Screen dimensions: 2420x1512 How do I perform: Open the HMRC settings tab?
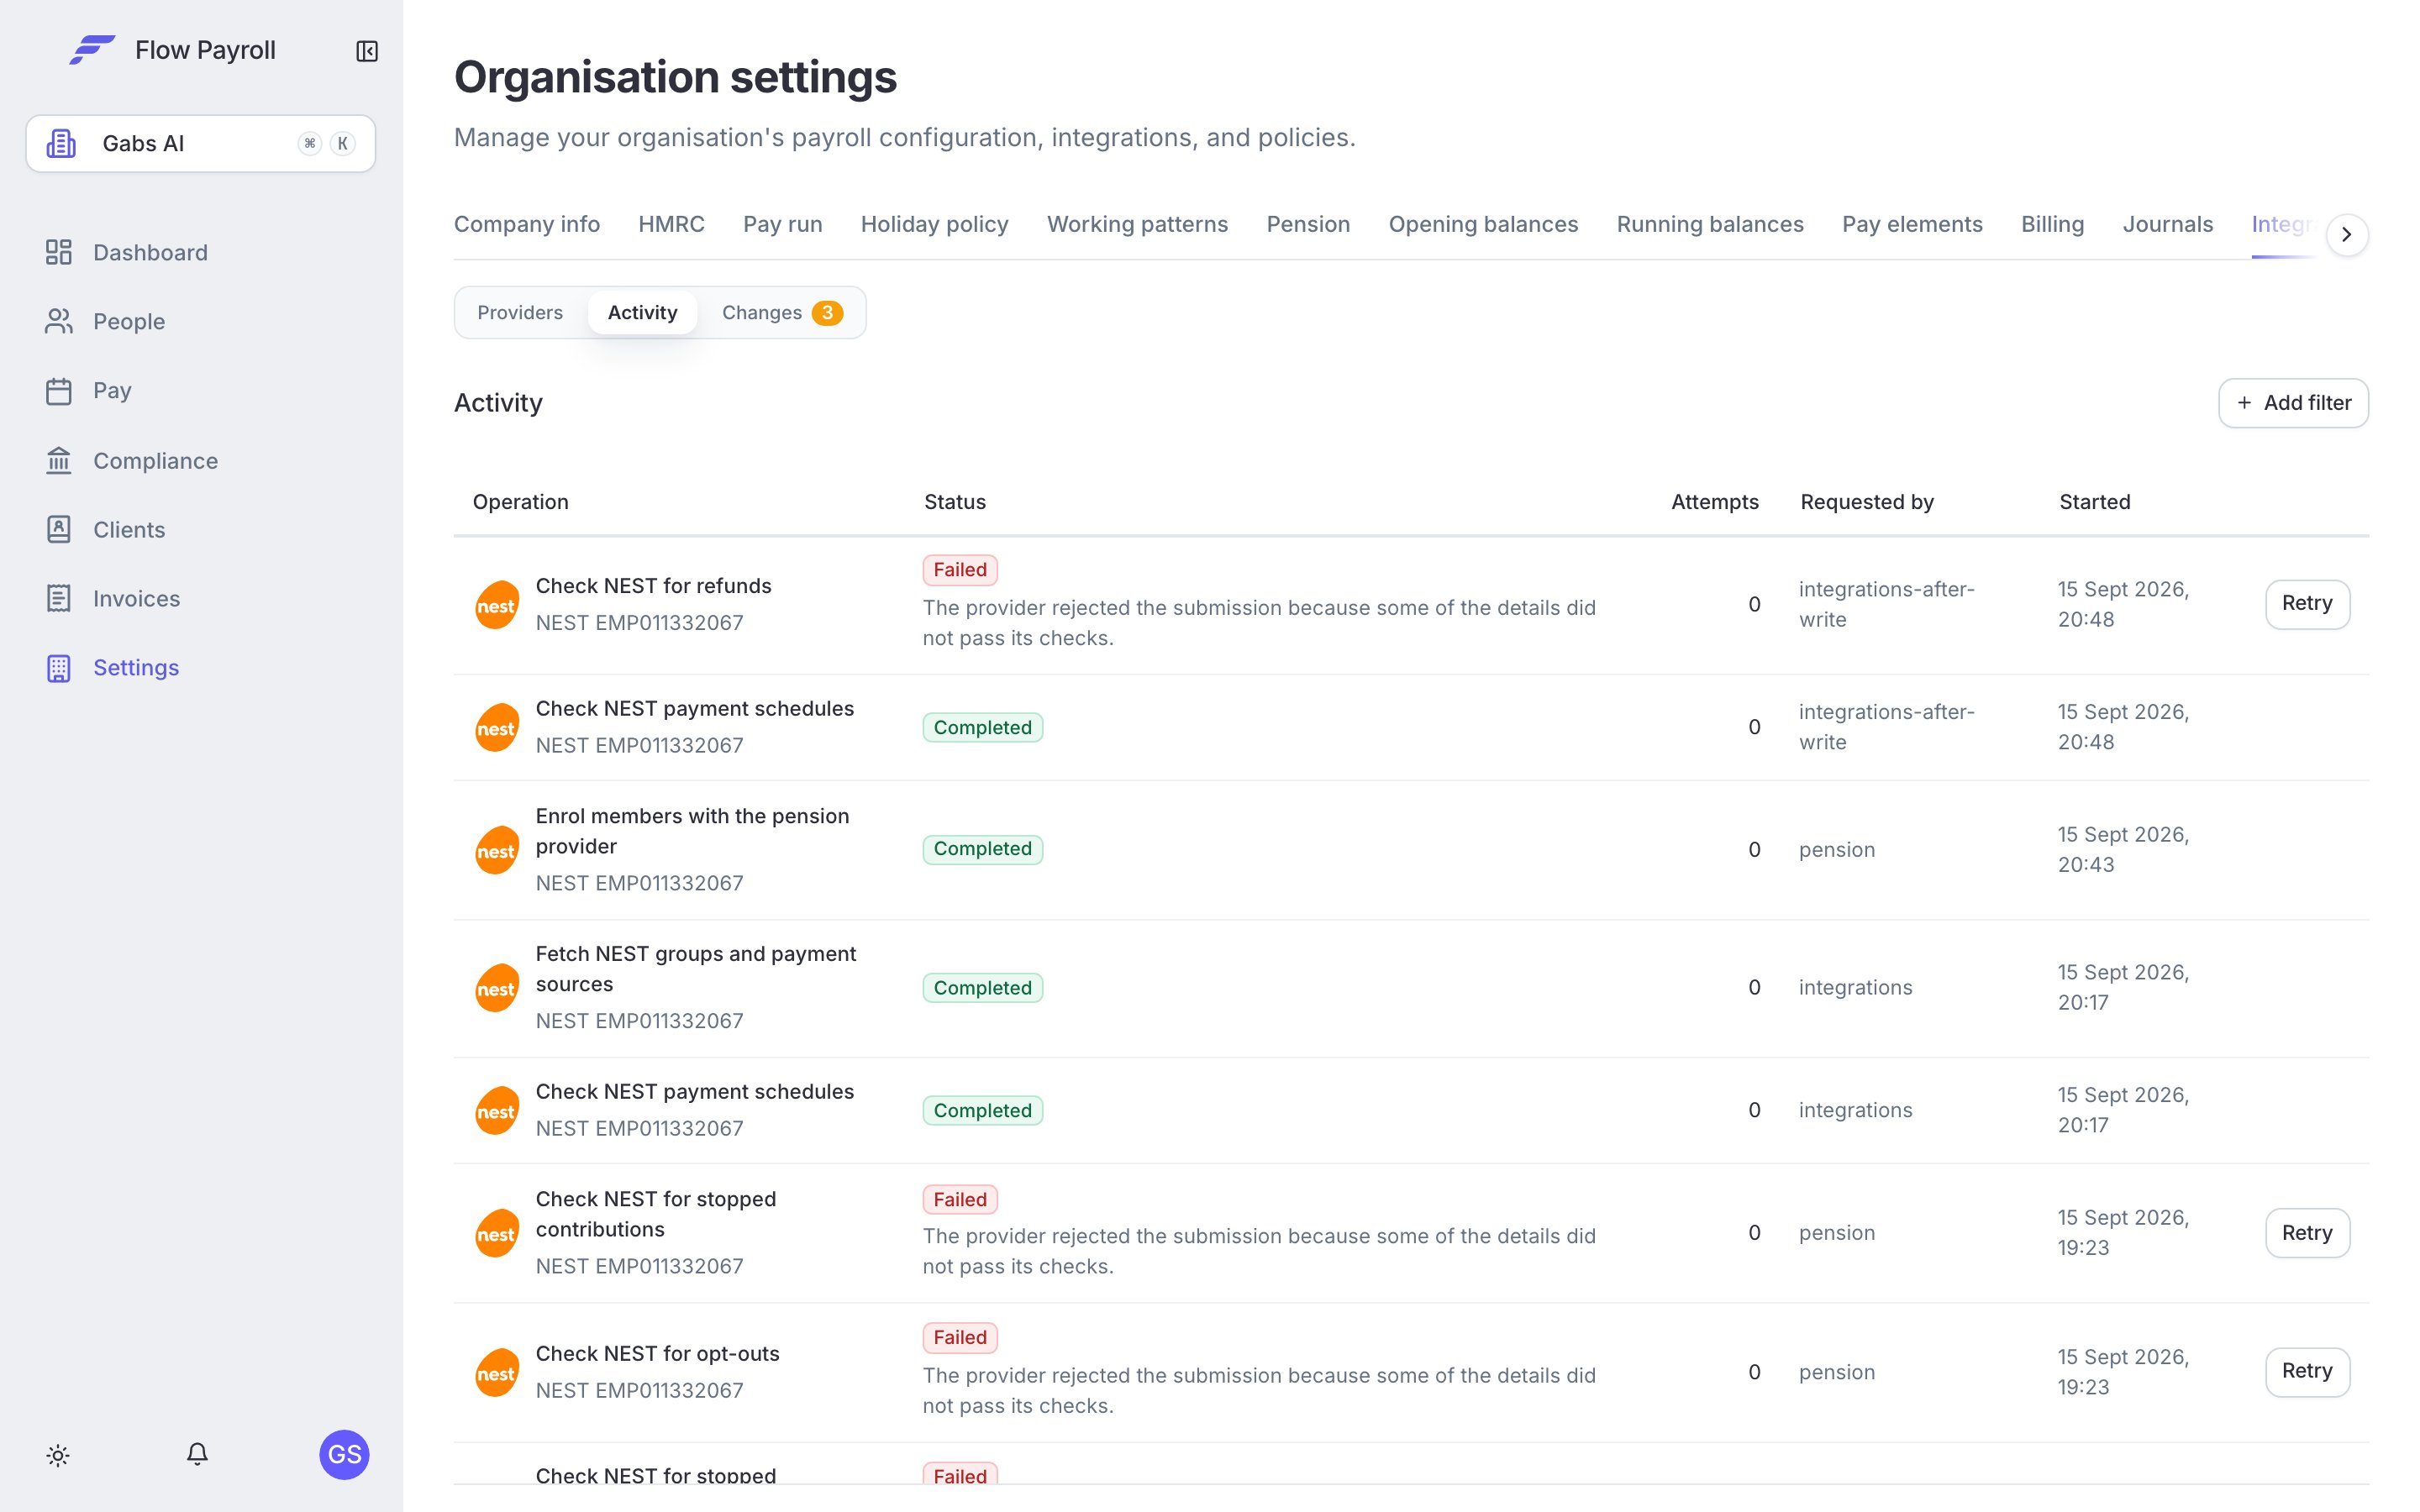pos(671,224)
